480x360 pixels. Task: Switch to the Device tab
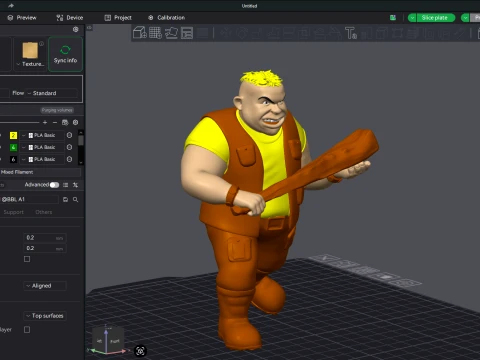point(70,18)
